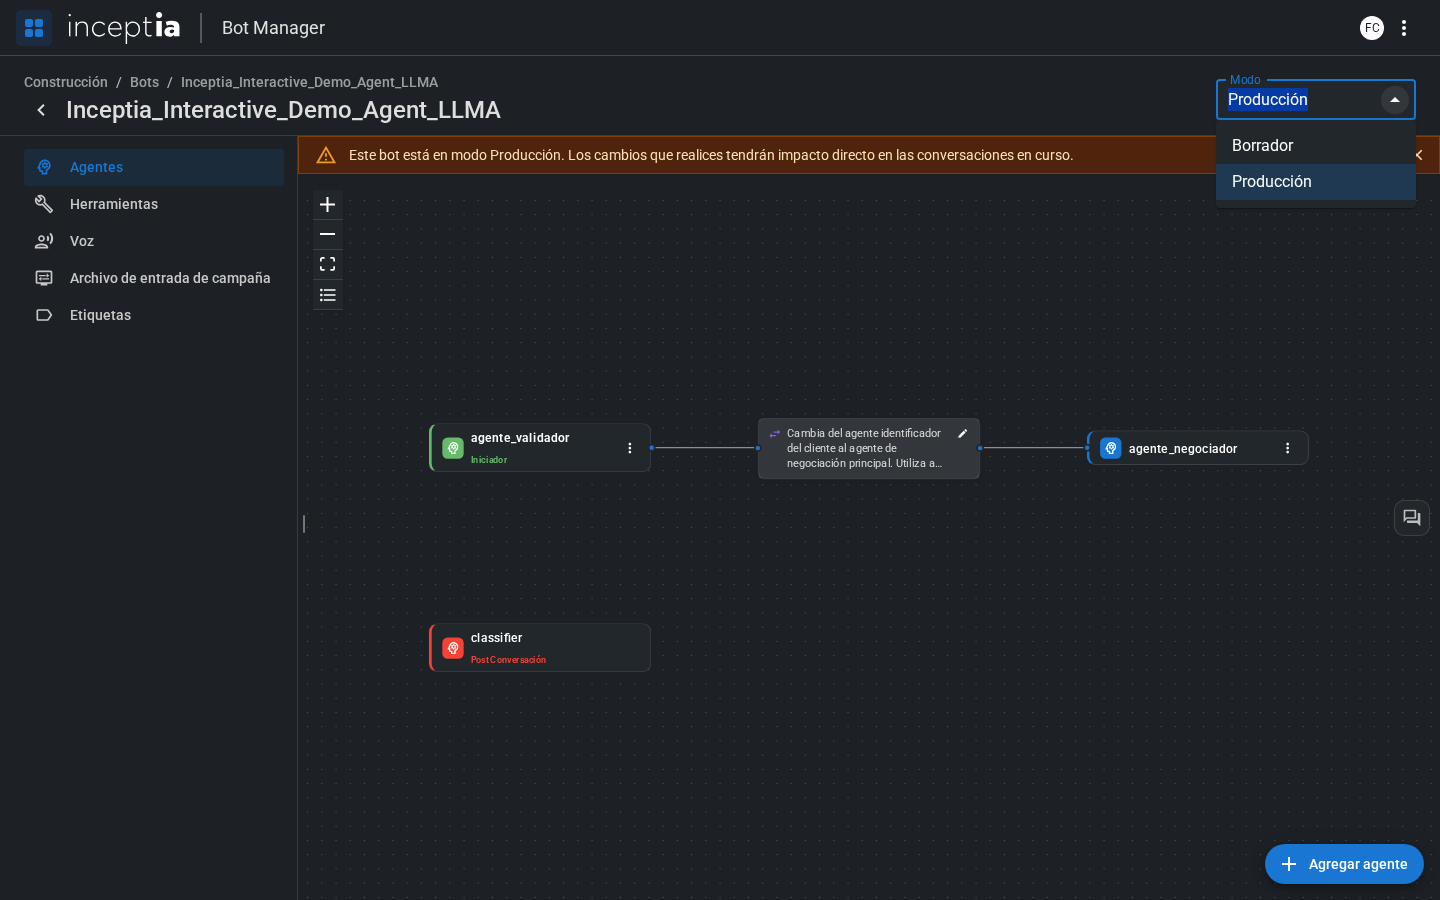
Task: Open agente_validador options menu
Action: pyautogui.click(x=630, y=448)
